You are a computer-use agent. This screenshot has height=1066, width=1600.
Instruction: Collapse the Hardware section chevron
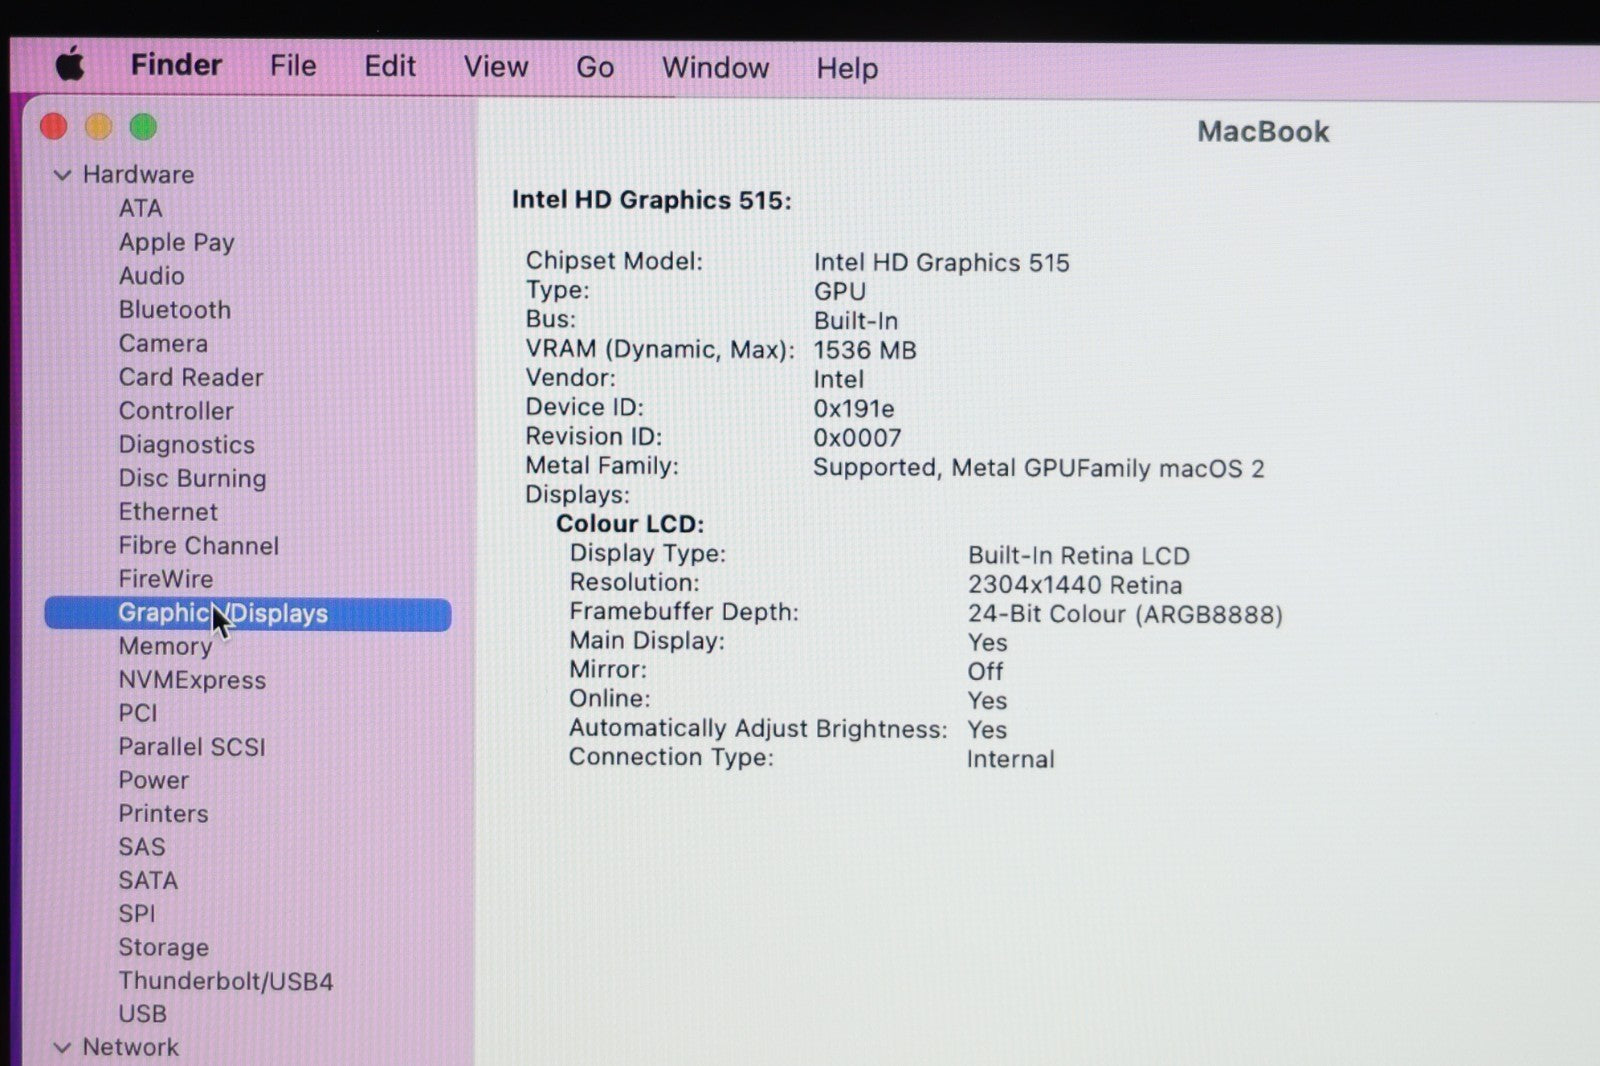[x=62, y=175]
